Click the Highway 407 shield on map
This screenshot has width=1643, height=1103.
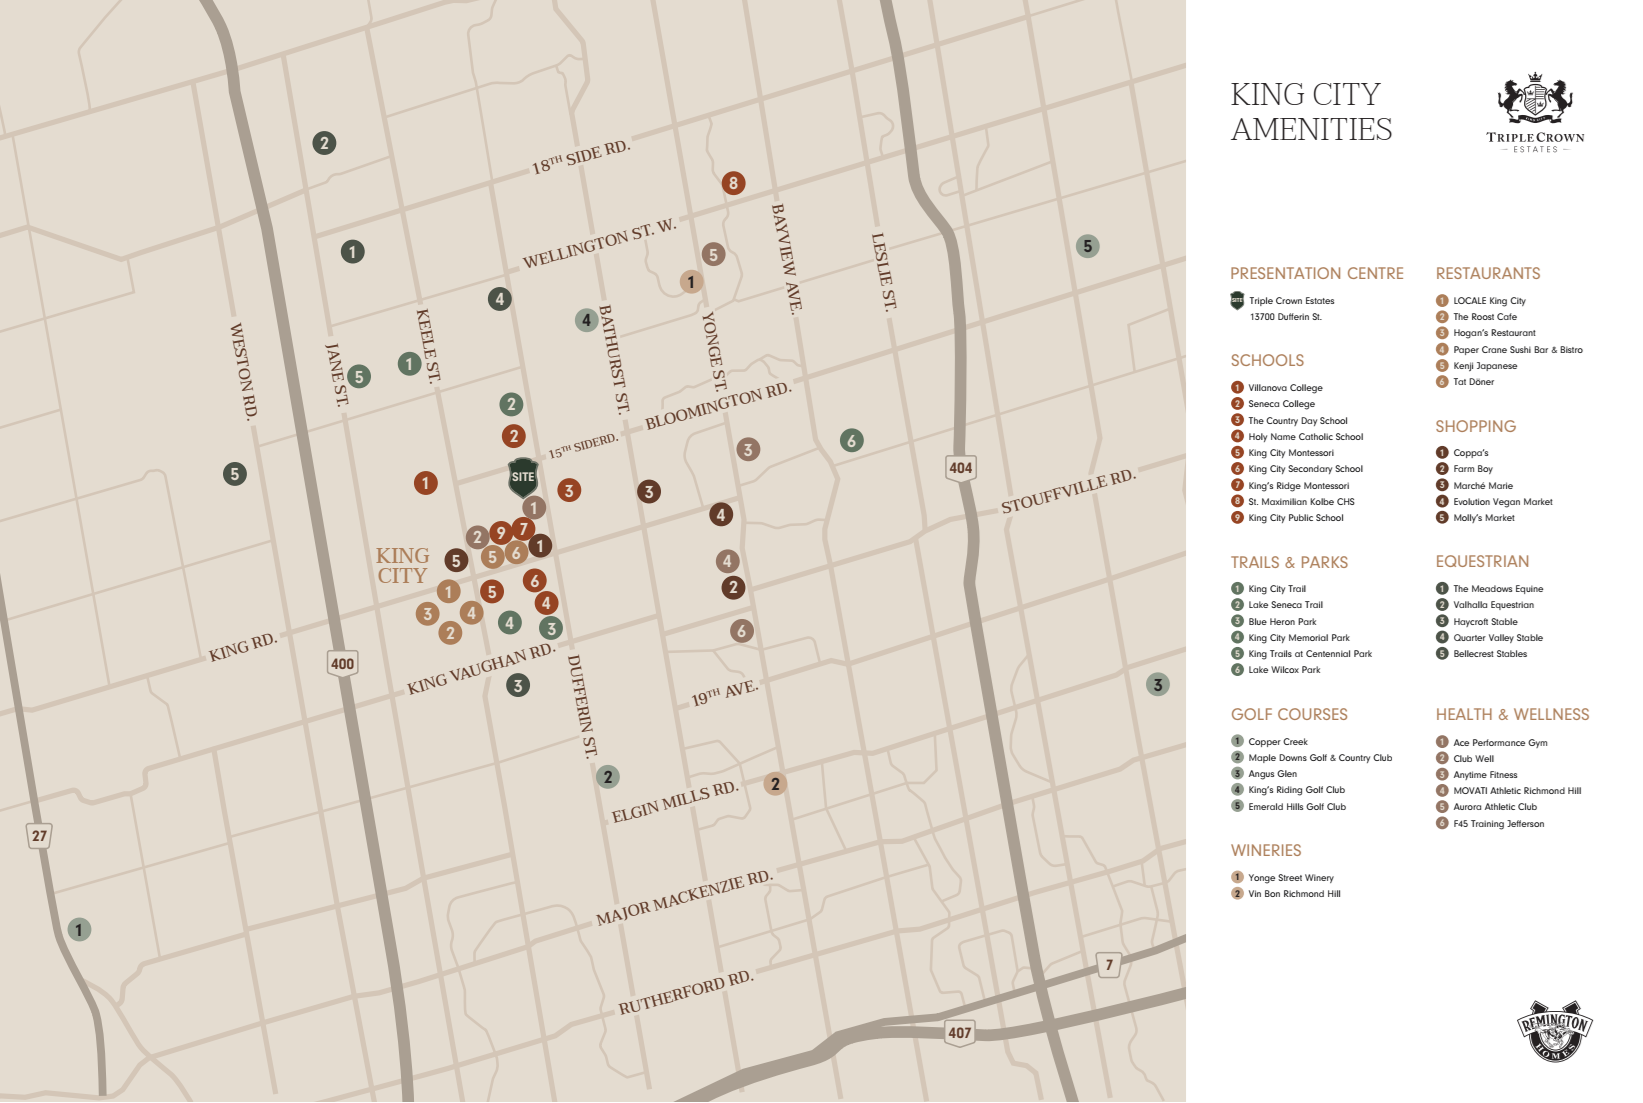[960, 1033]
